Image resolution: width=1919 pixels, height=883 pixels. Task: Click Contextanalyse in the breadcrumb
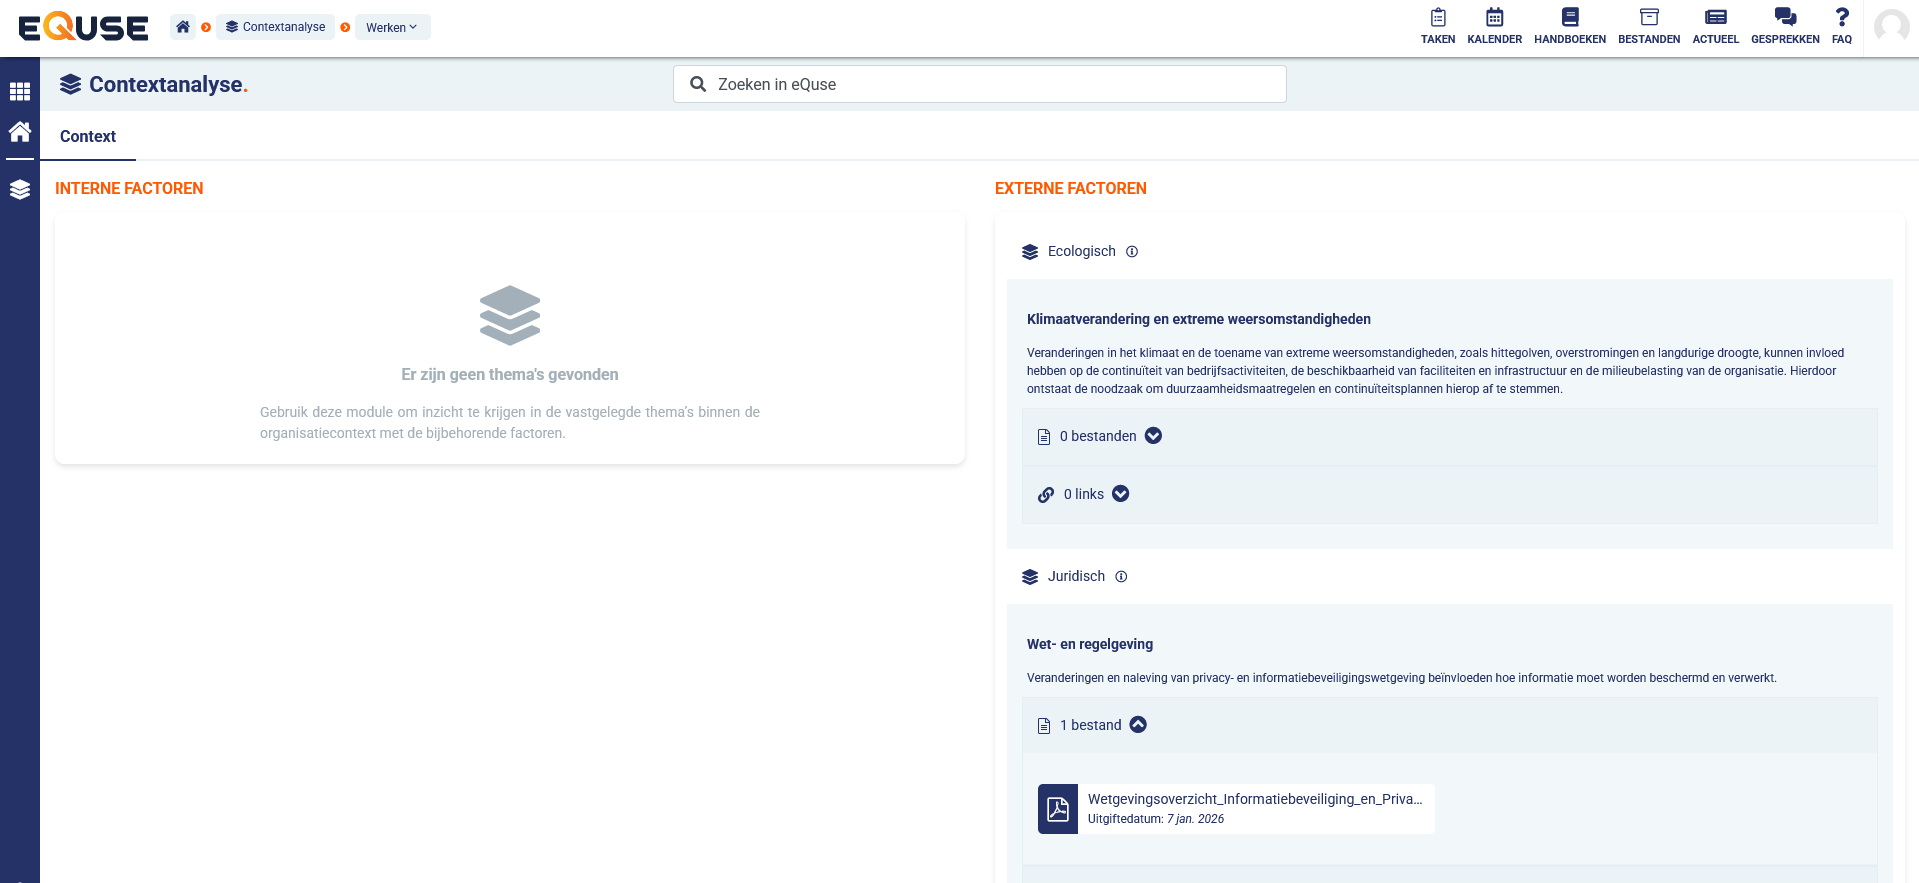click(x=276, y=27)
